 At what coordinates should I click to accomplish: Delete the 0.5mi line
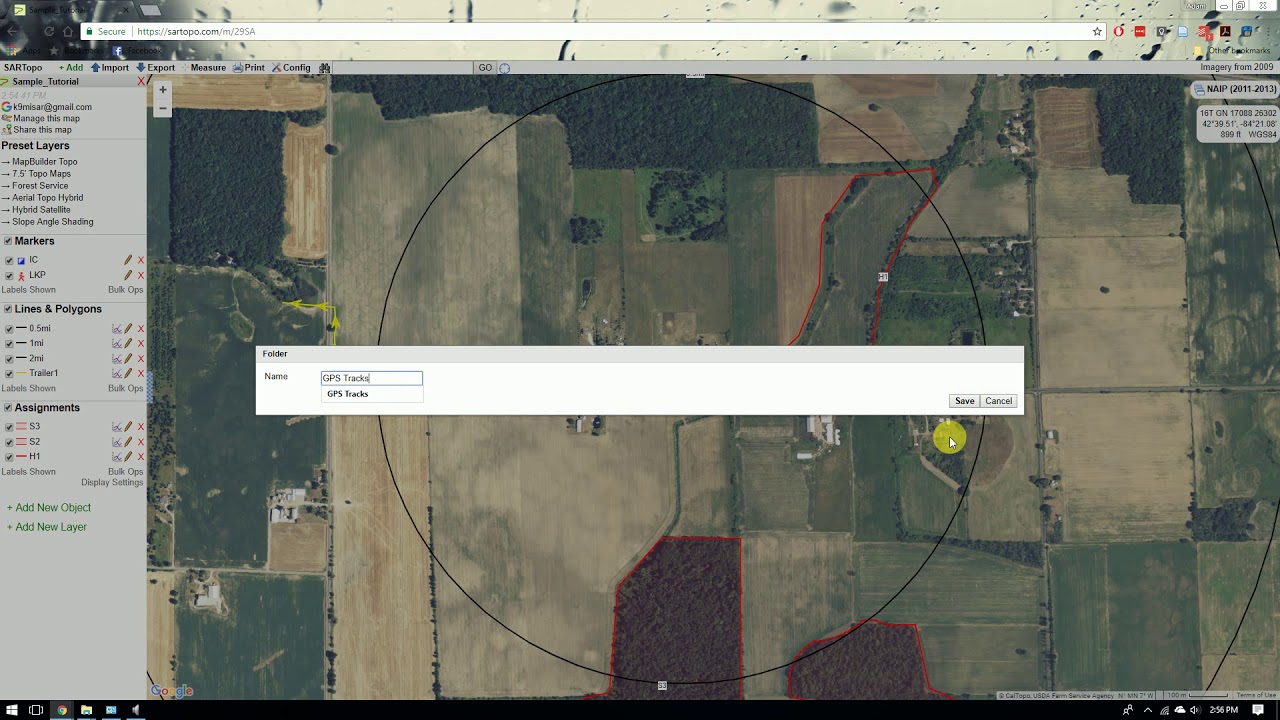coord(141,328)
